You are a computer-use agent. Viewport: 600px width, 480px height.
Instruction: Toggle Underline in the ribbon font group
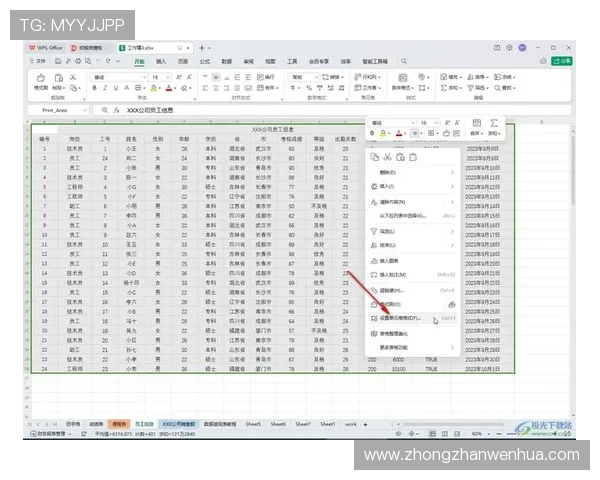pyautogui.click(x=116, y=88)
